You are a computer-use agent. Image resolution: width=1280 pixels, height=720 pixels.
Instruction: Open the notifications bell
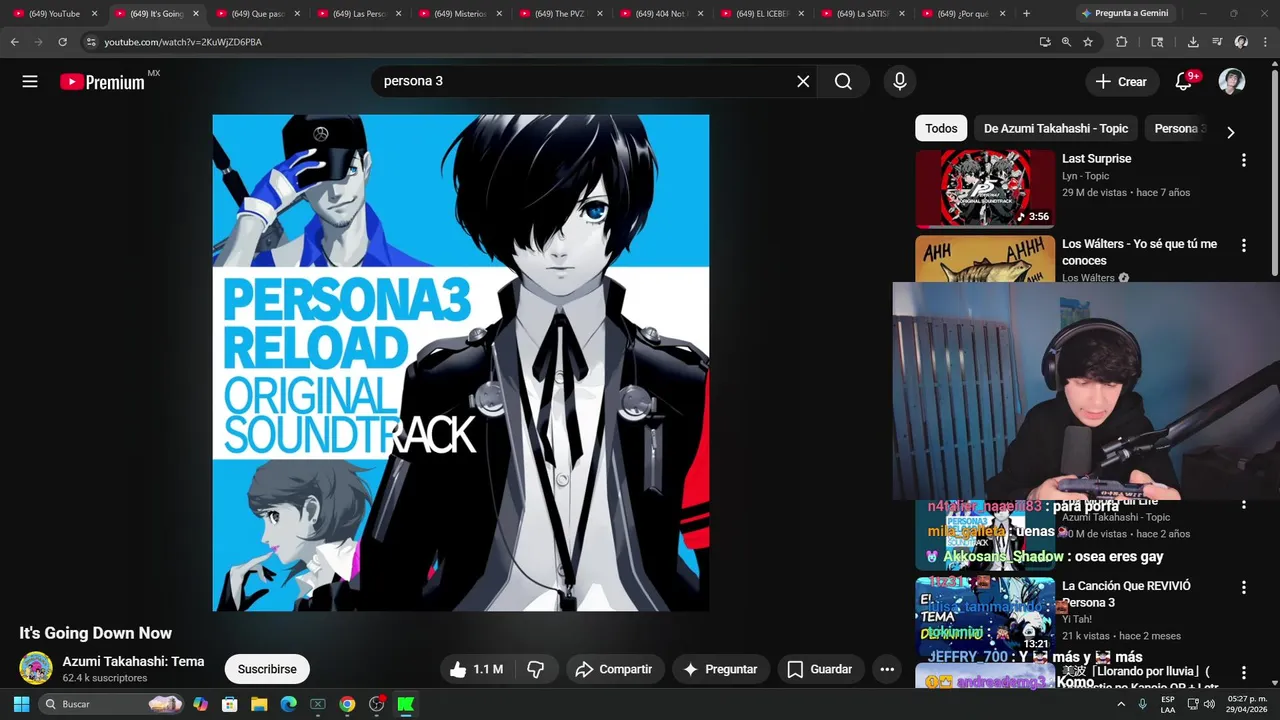pyautogui.click(x=1184, y=82)
